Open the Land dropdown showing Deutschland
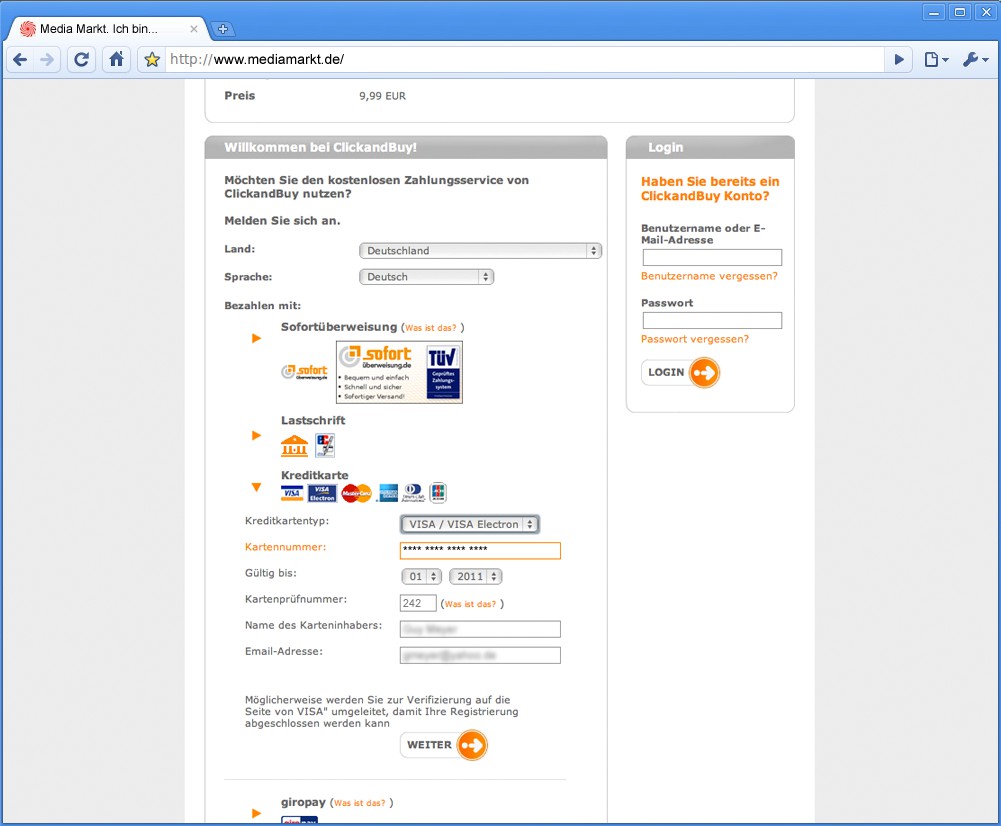Image resolution: width=1001 pixels, height=826 pixels. click(480, 251)
